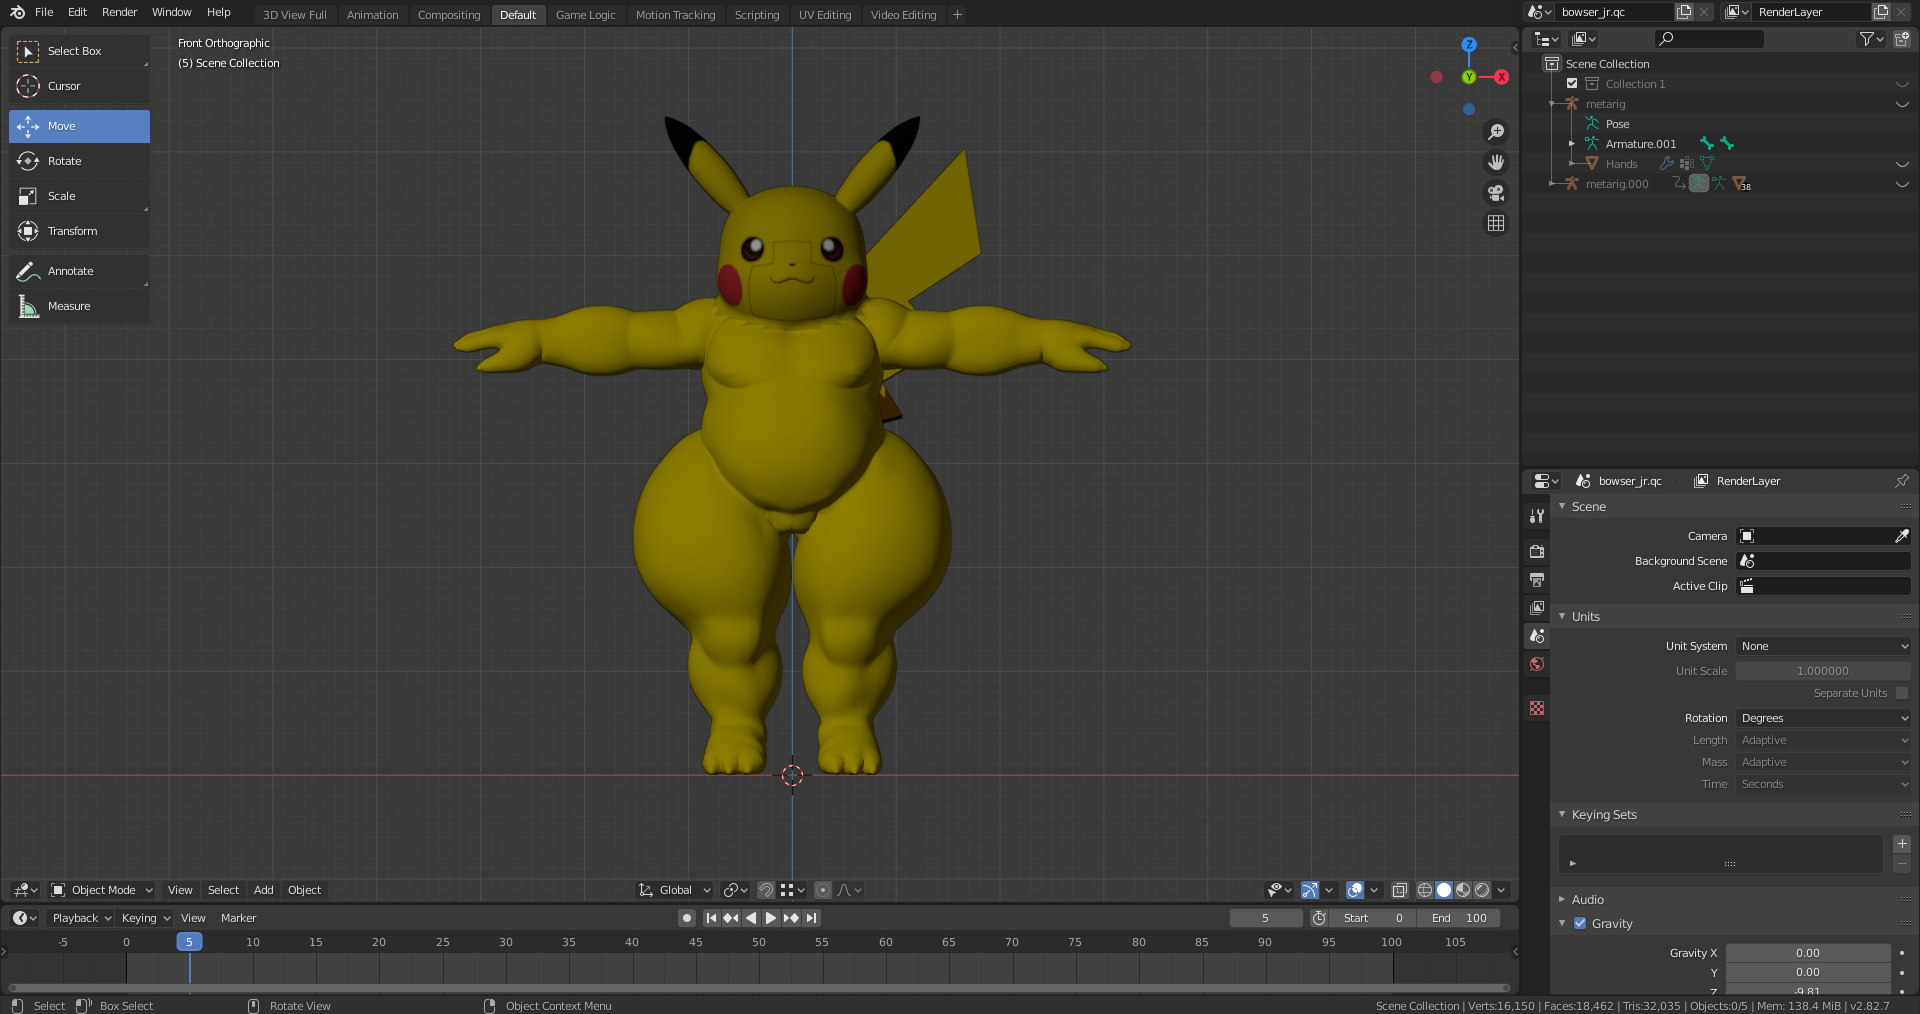The height and width of the screenshot is (1014, 1920).
Task: Add a new keying set
Action: coord(1902,844)
